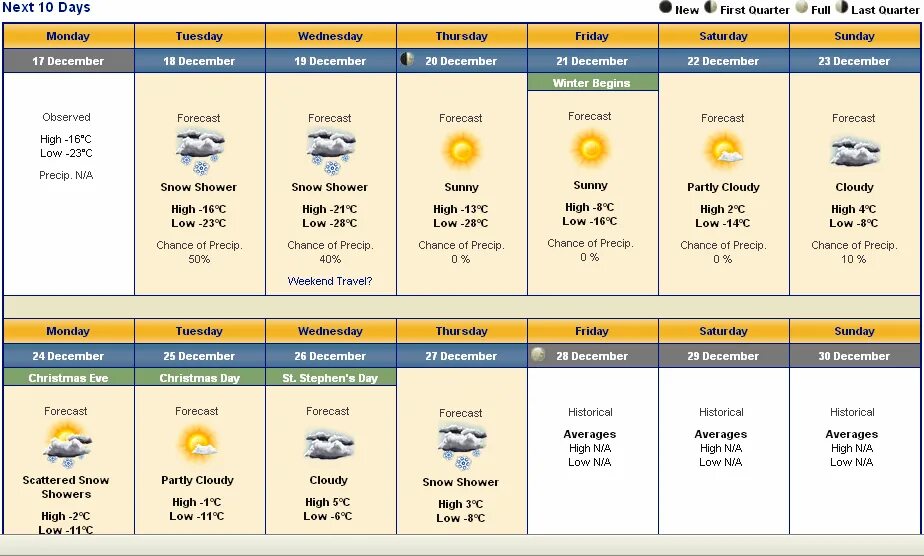Click the snow shower icon for 18 December
This screenshot has width=924, height=556.
(200, 153)
